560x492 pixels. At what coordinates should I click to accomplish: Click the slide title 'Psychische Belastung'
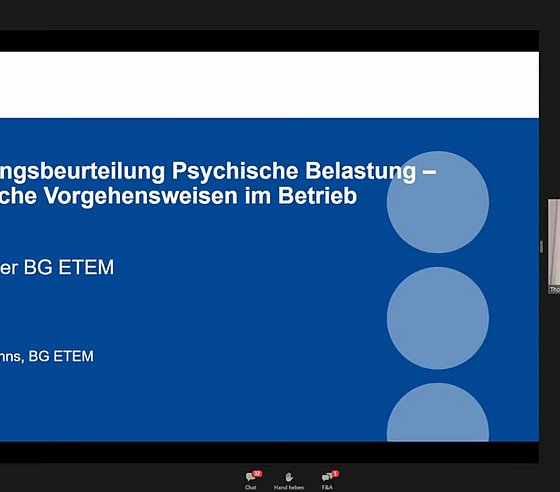[x=294, y=171]
